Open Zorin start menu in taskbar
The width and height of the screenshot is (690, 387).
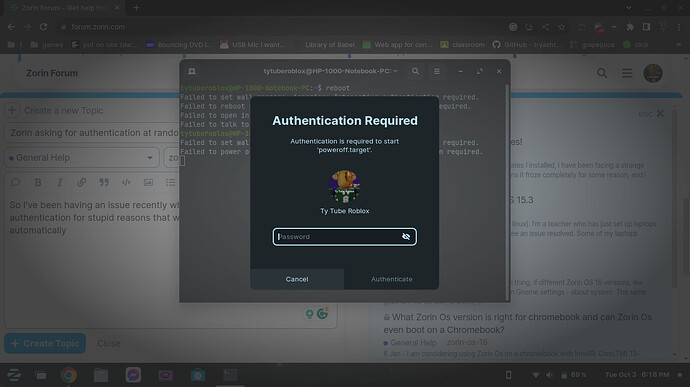(x=14, y=375)
